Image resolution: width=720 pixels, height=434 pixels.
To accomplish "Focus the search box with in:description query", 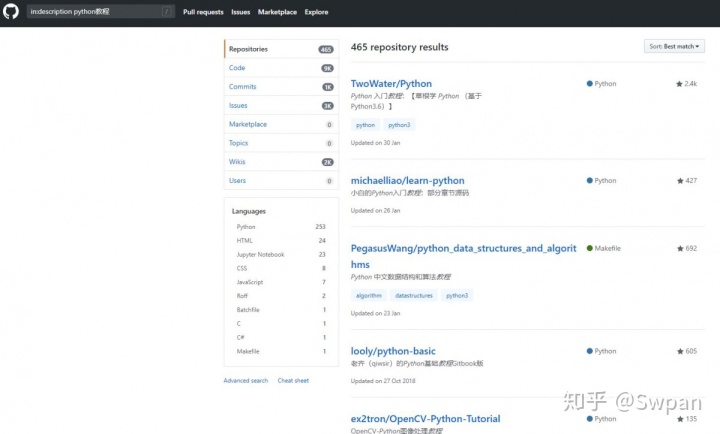I will (x=101, y=11).
